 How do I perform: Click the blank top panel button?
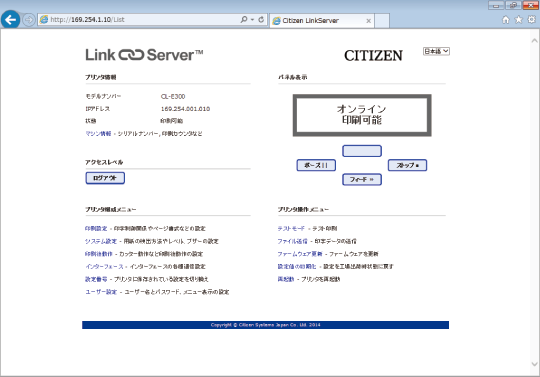(x=362, y=151)
